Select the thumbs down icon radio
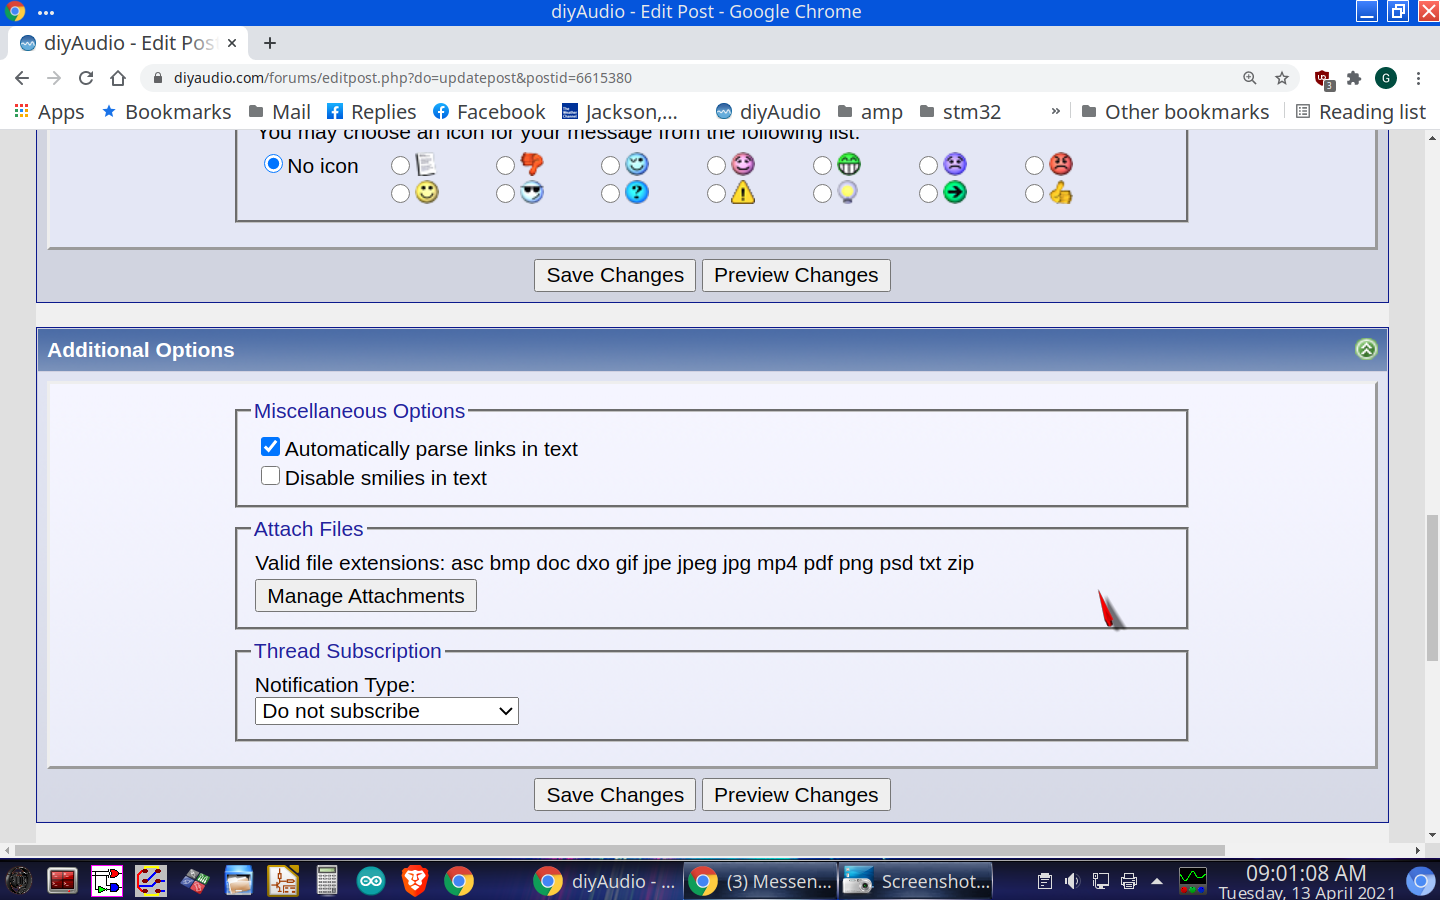This screenshot has width=1440, height=900. click(x=506, y=165)
